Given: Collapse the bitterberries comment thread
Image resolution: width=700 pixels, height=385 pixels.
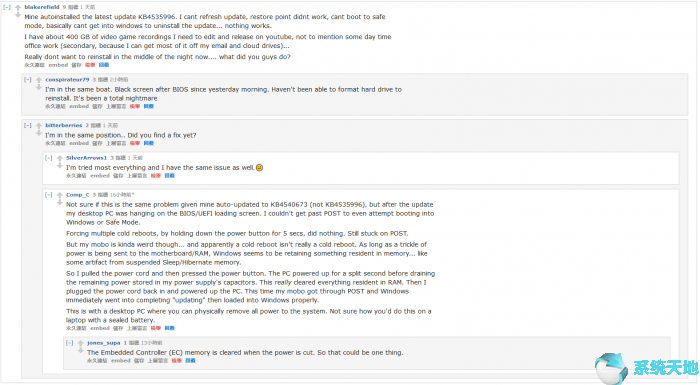Looking at the screenshot, I should coord(28,126).
